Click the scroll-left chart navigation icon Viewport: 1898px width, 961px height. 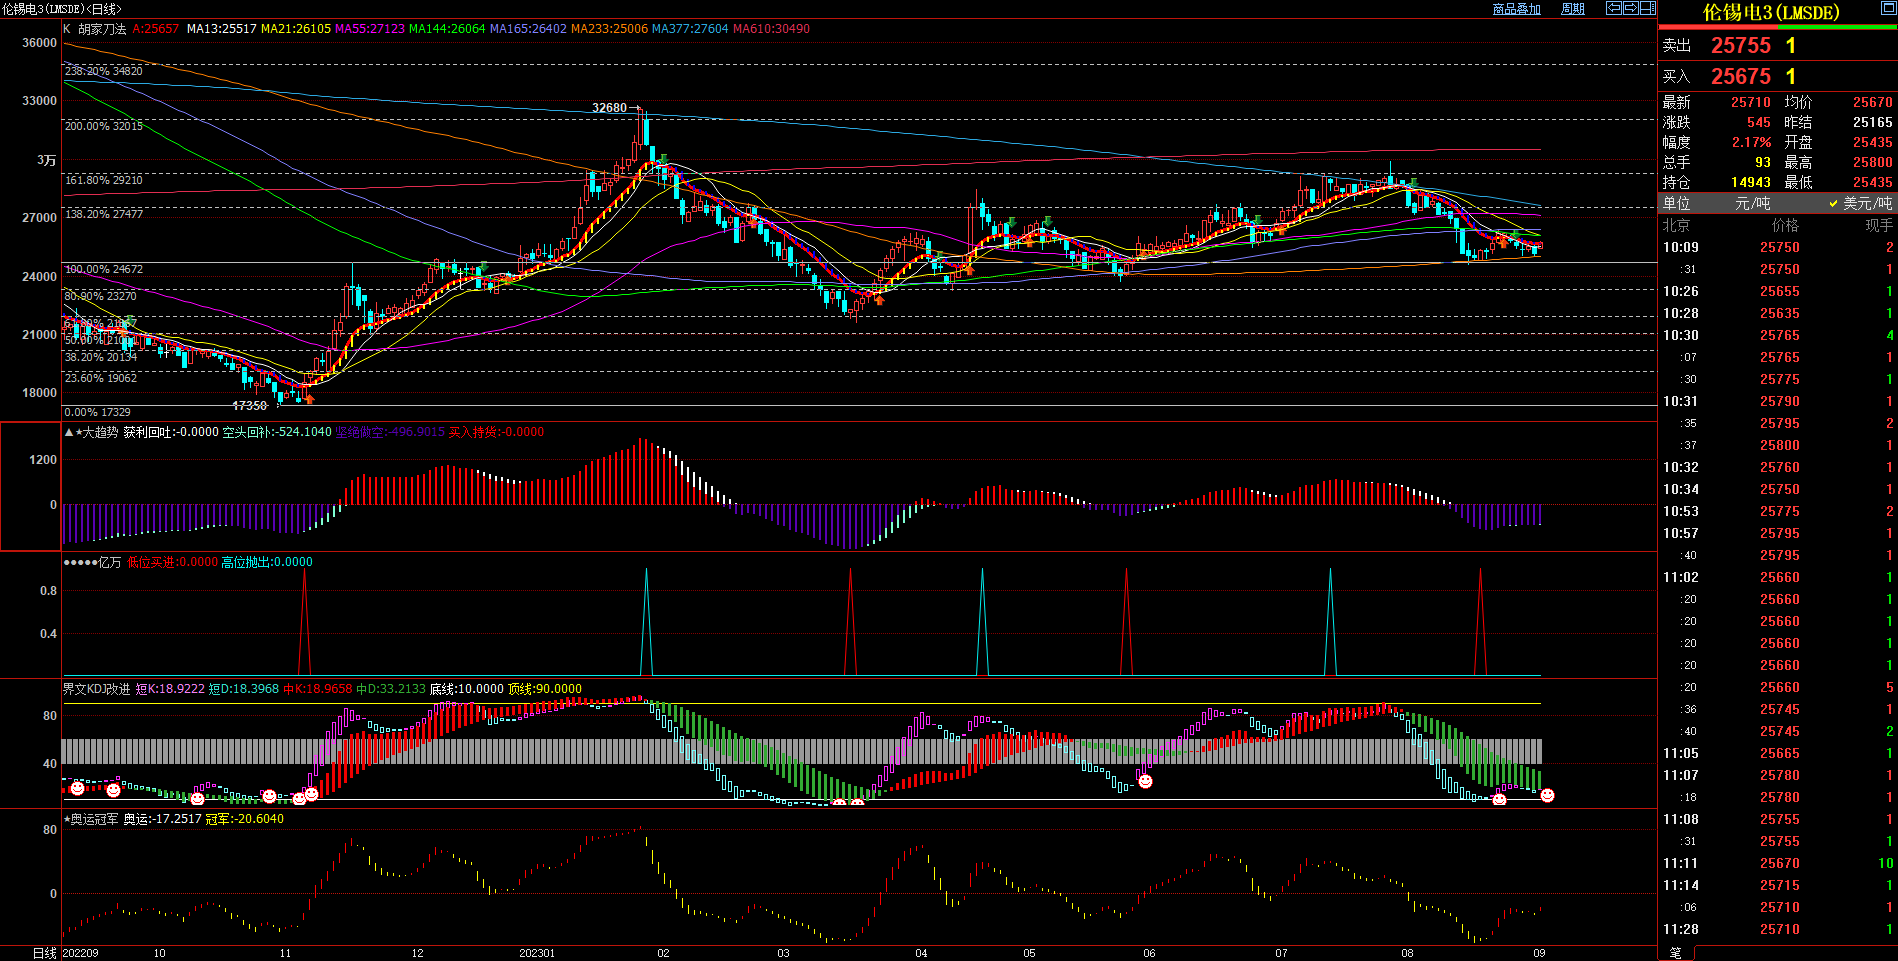[1614, 8]
